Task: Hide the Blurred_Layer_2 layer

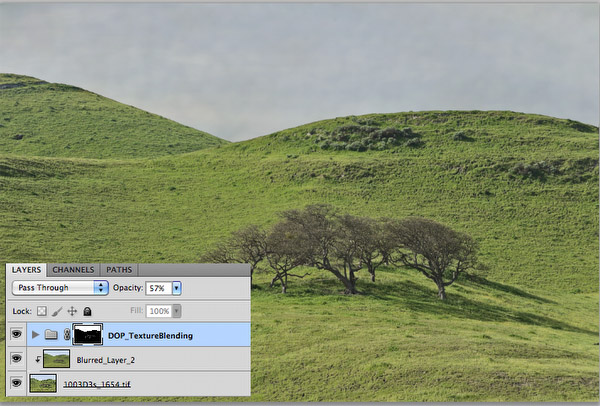Action: coord(16,359)
